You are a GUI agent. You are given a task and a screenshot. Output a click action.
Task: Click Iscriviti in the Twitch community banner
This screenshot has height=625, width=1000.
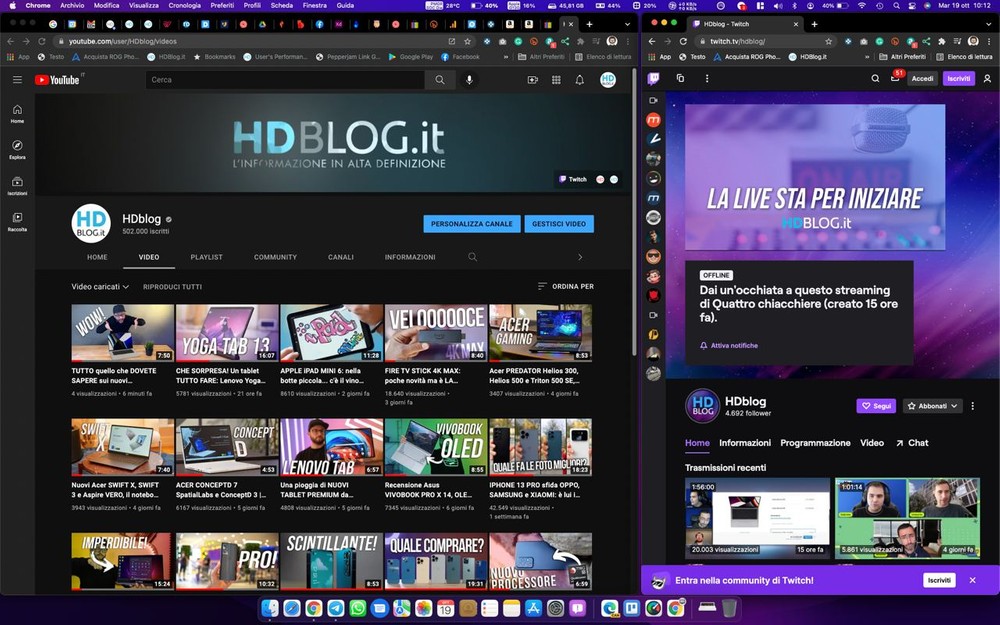tap(939, 580)
